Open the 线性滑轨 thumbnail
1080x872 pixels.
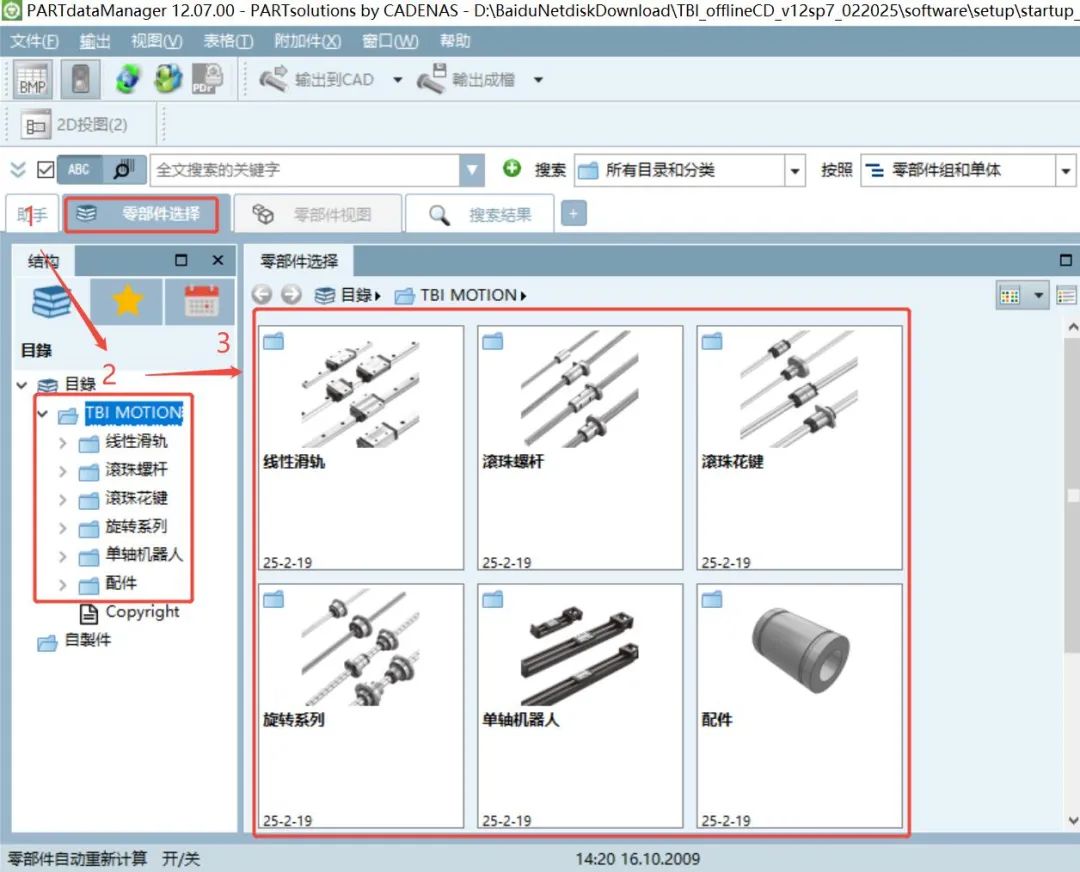(x=361, y=448)
